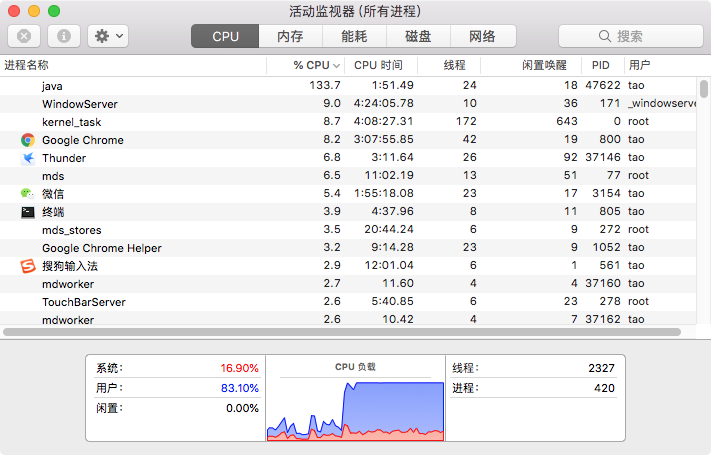Viewport: 711px width, 455px height.
Task: Sort processes by PID column header
Action: [x=600, y=65]
